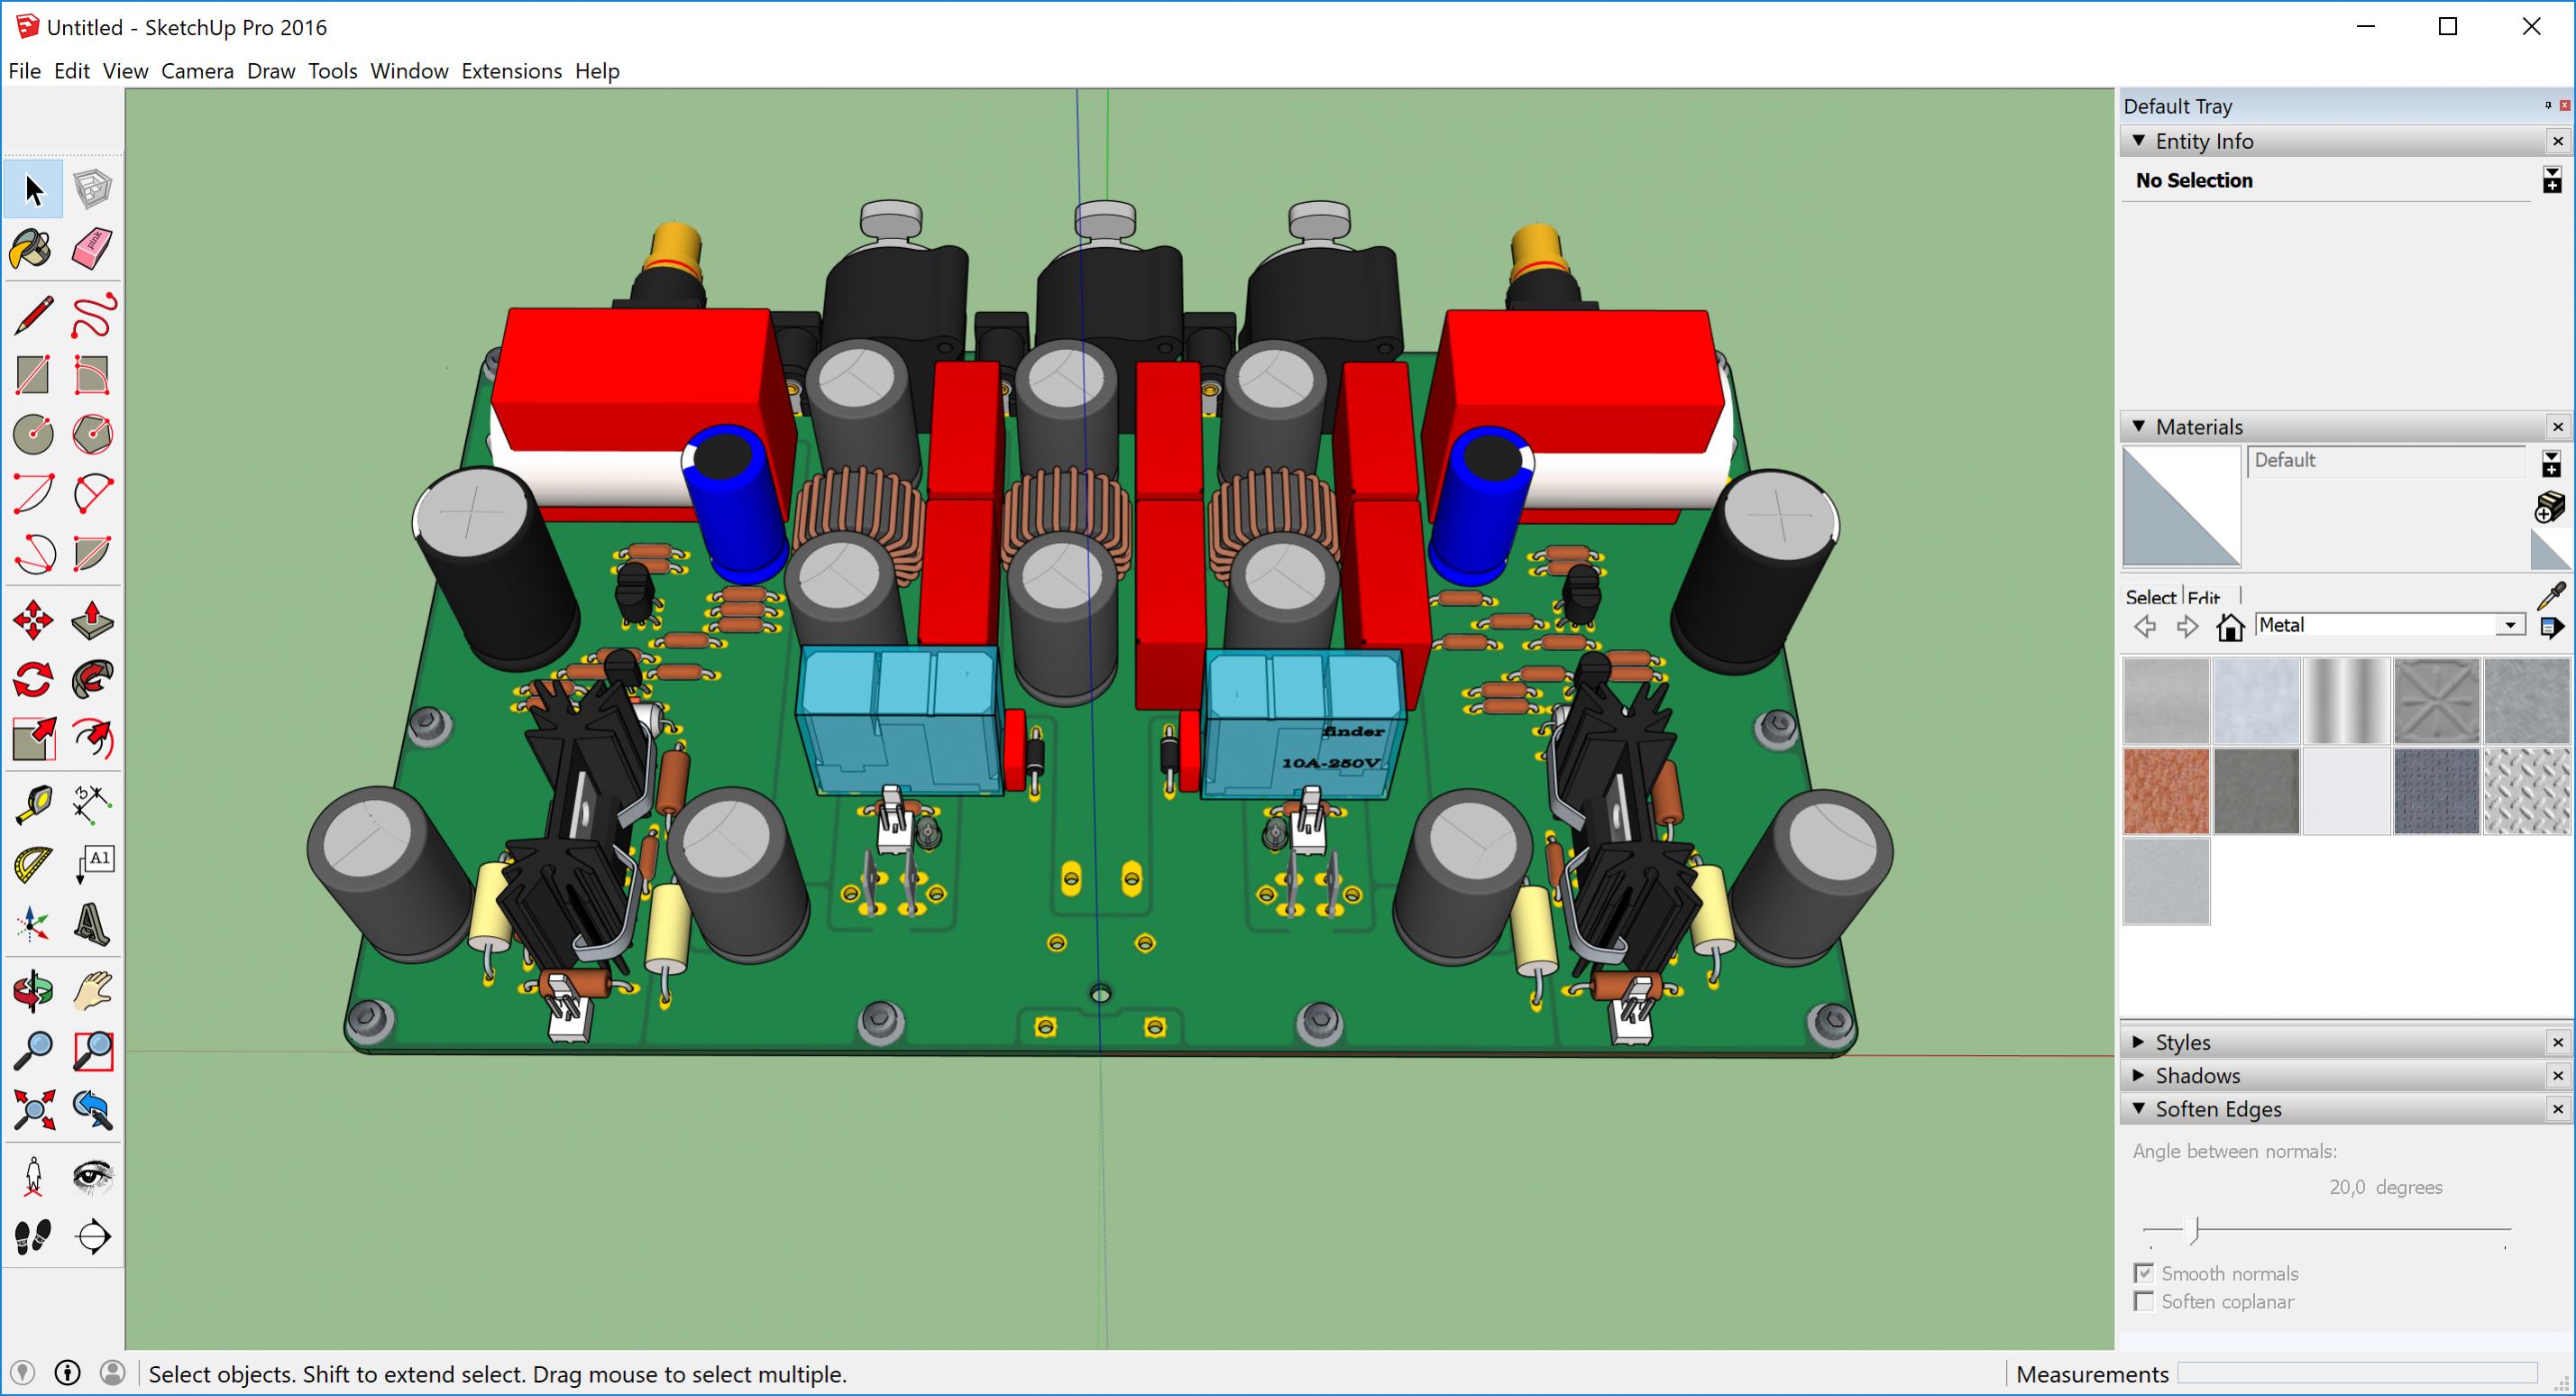Pick the diamond plate metal swatch
2576x1396 pixels.
(x=2526, y=791)
